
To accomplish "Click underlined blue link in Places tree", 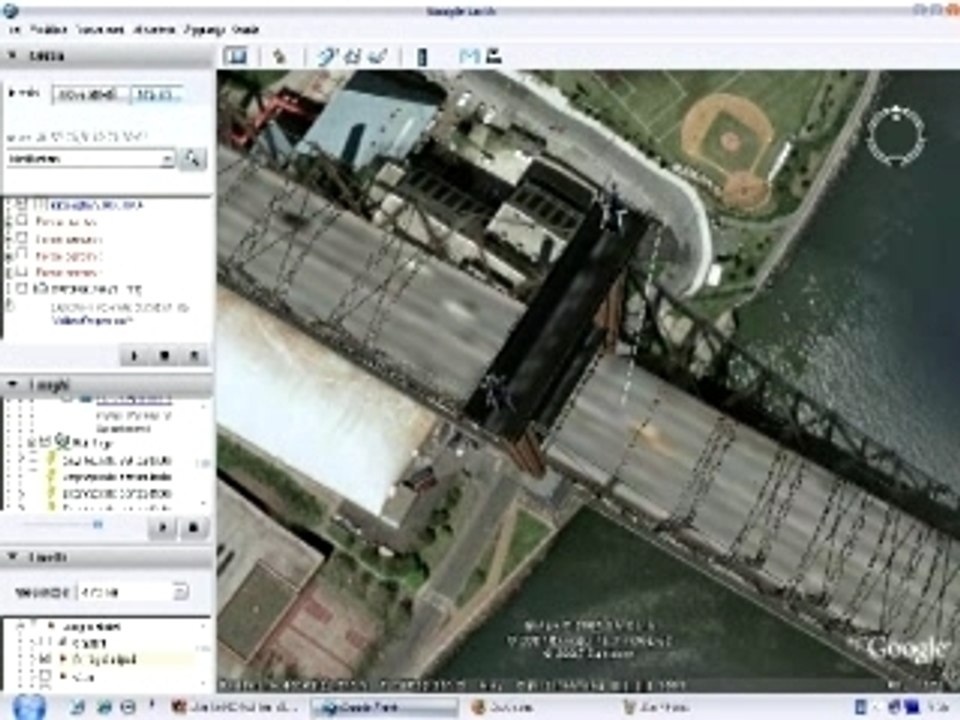I will 133,400.
